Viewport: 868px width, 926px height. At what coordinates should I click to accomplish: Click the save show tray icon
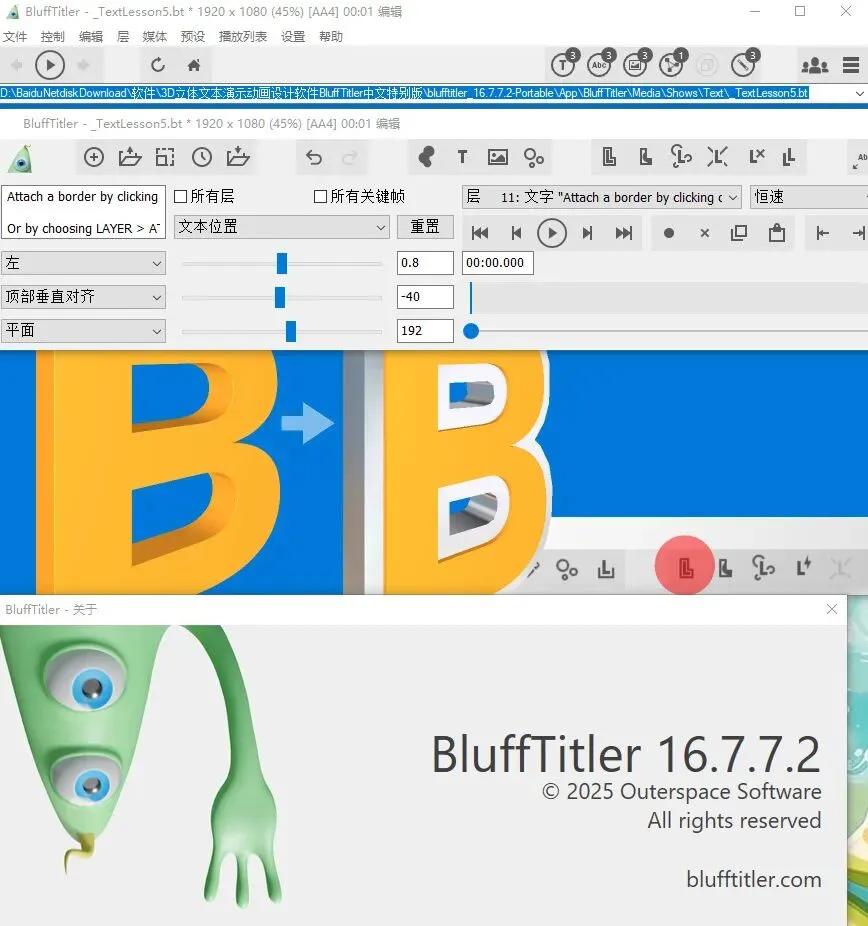tap(238, 156)
